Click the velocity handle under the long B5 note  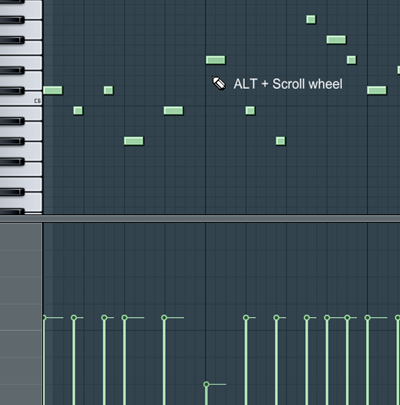pyautogui.click(x=164, y=318)
